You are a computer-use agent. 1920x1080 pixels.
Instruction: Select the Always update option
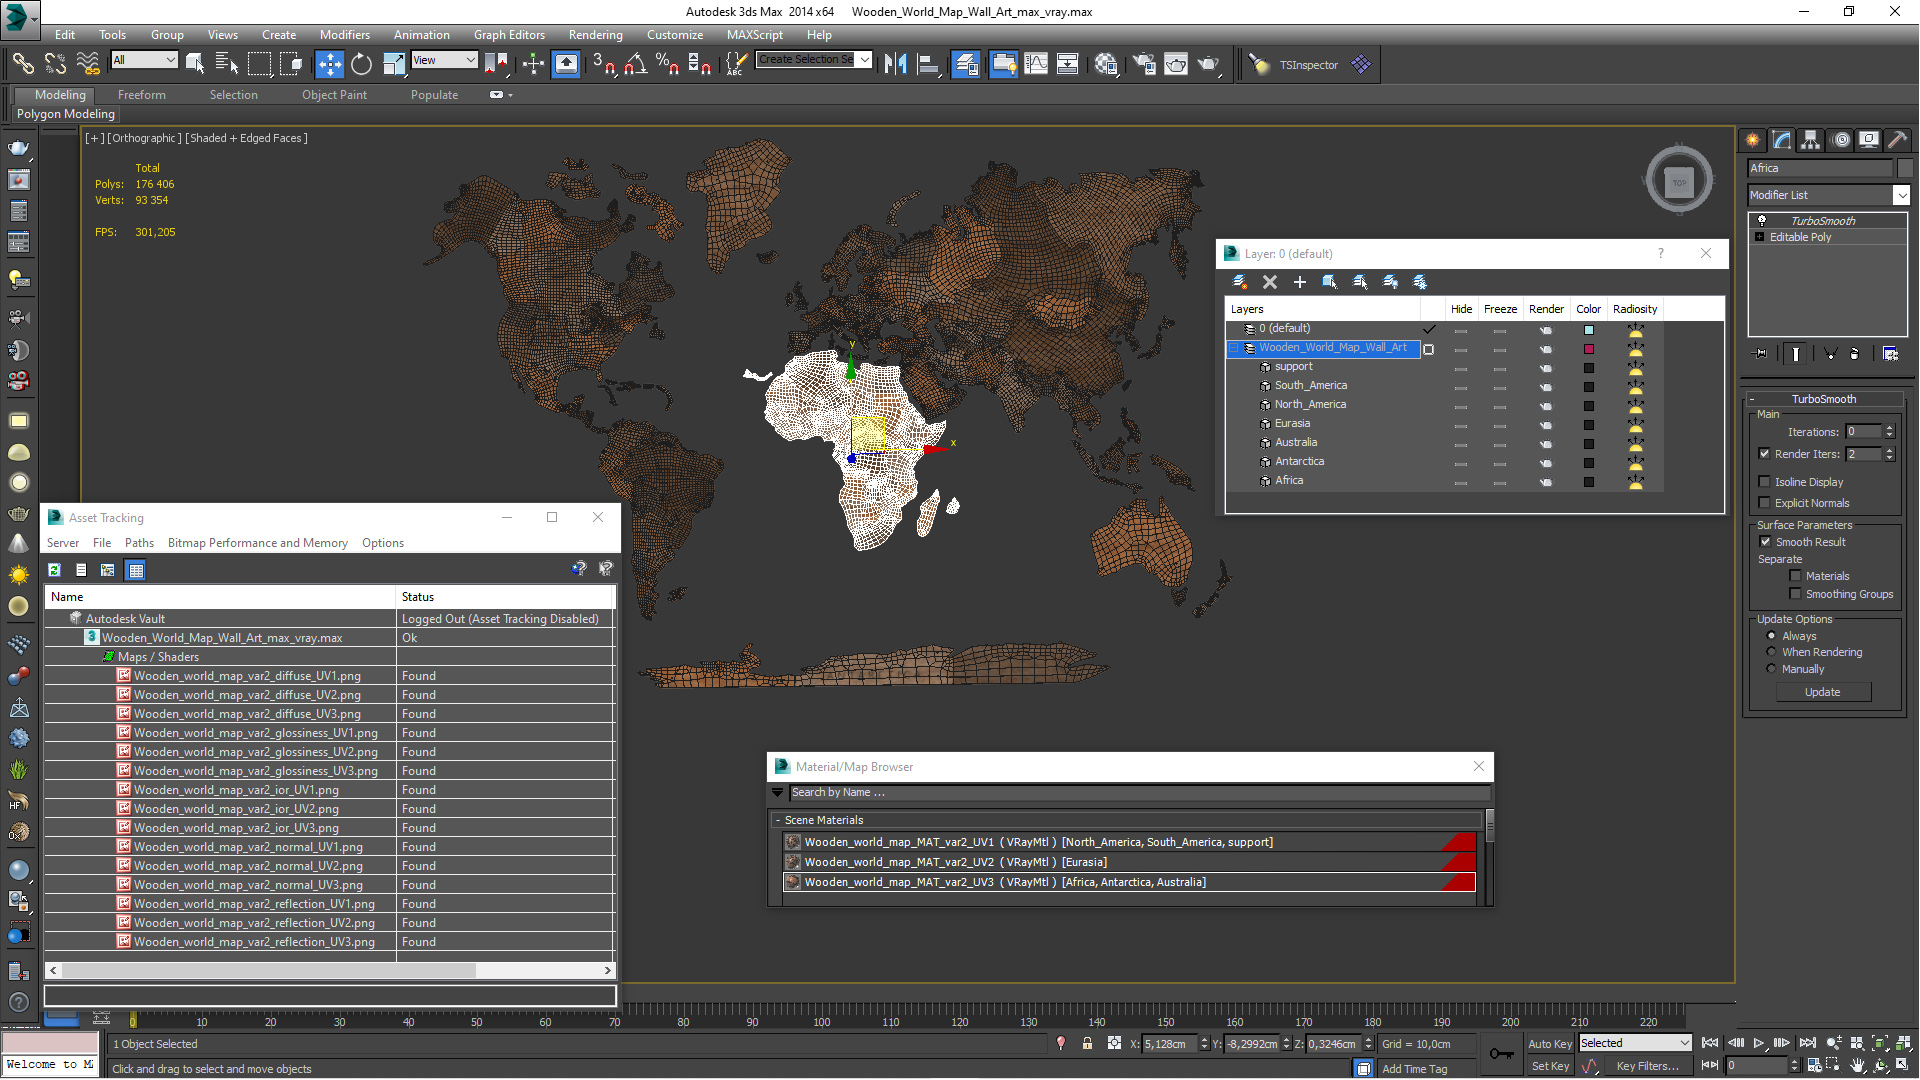pos(1772,636)
